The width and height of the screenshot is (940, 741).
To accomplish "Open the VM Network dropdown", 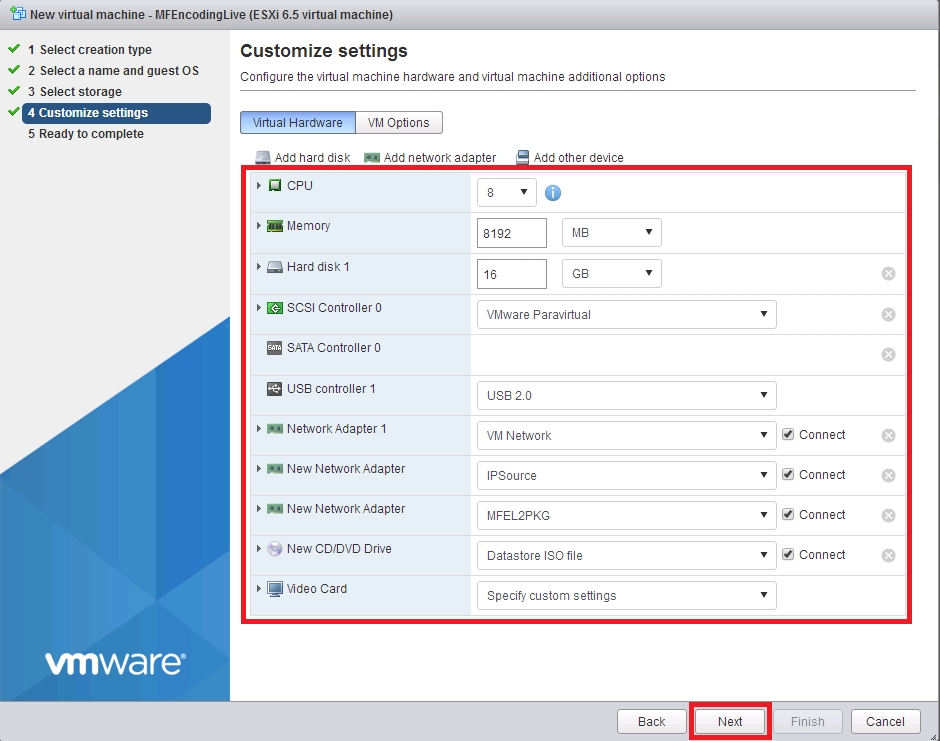I will tap(626, 436).
